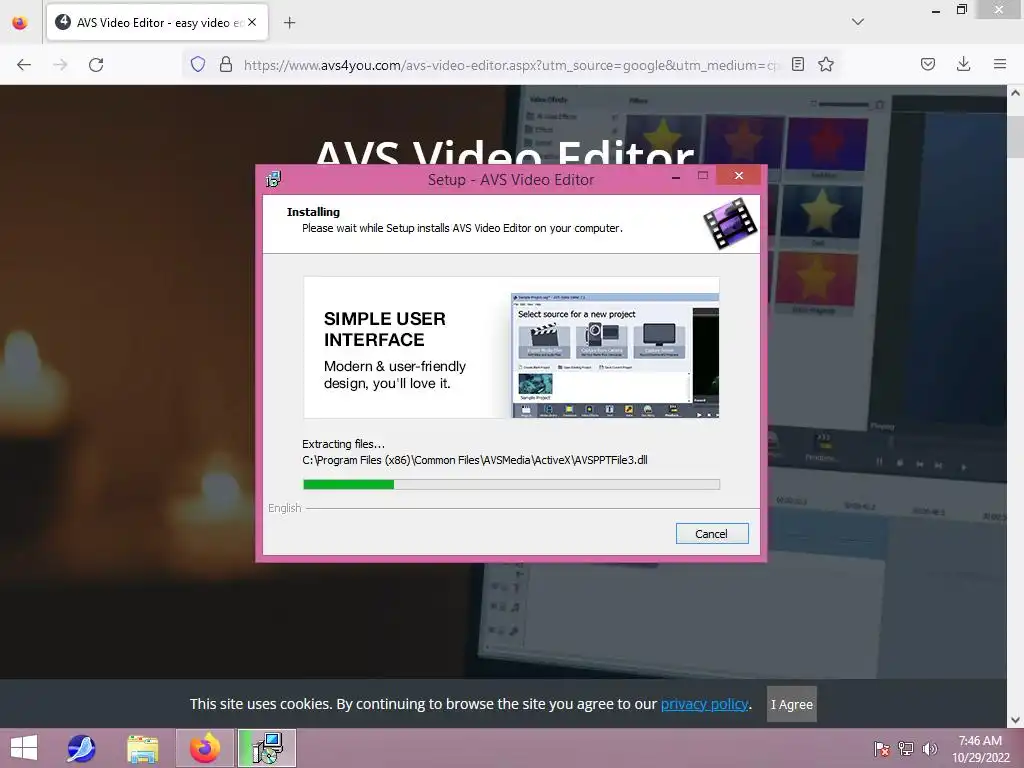Click the Extracting files status text
This screenshot has width=1024, height=768.
[344, 444]
